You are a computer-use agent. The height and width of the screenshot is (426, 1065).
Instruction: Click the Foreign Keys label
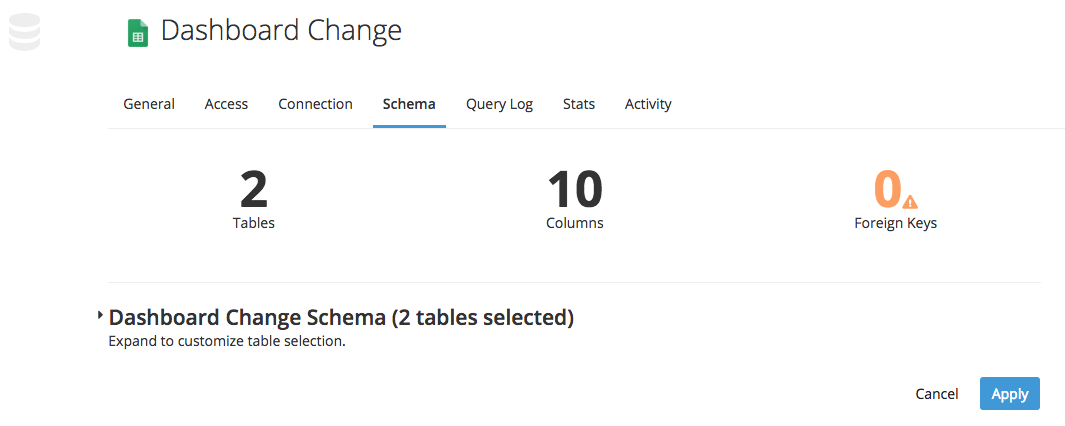click(895, 223)
